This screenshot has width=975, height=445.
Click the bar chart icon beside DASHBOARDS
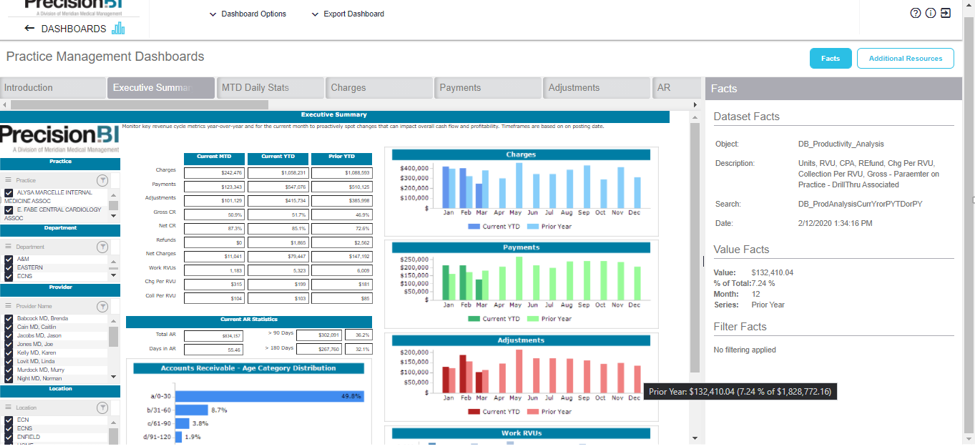(118, 28)
